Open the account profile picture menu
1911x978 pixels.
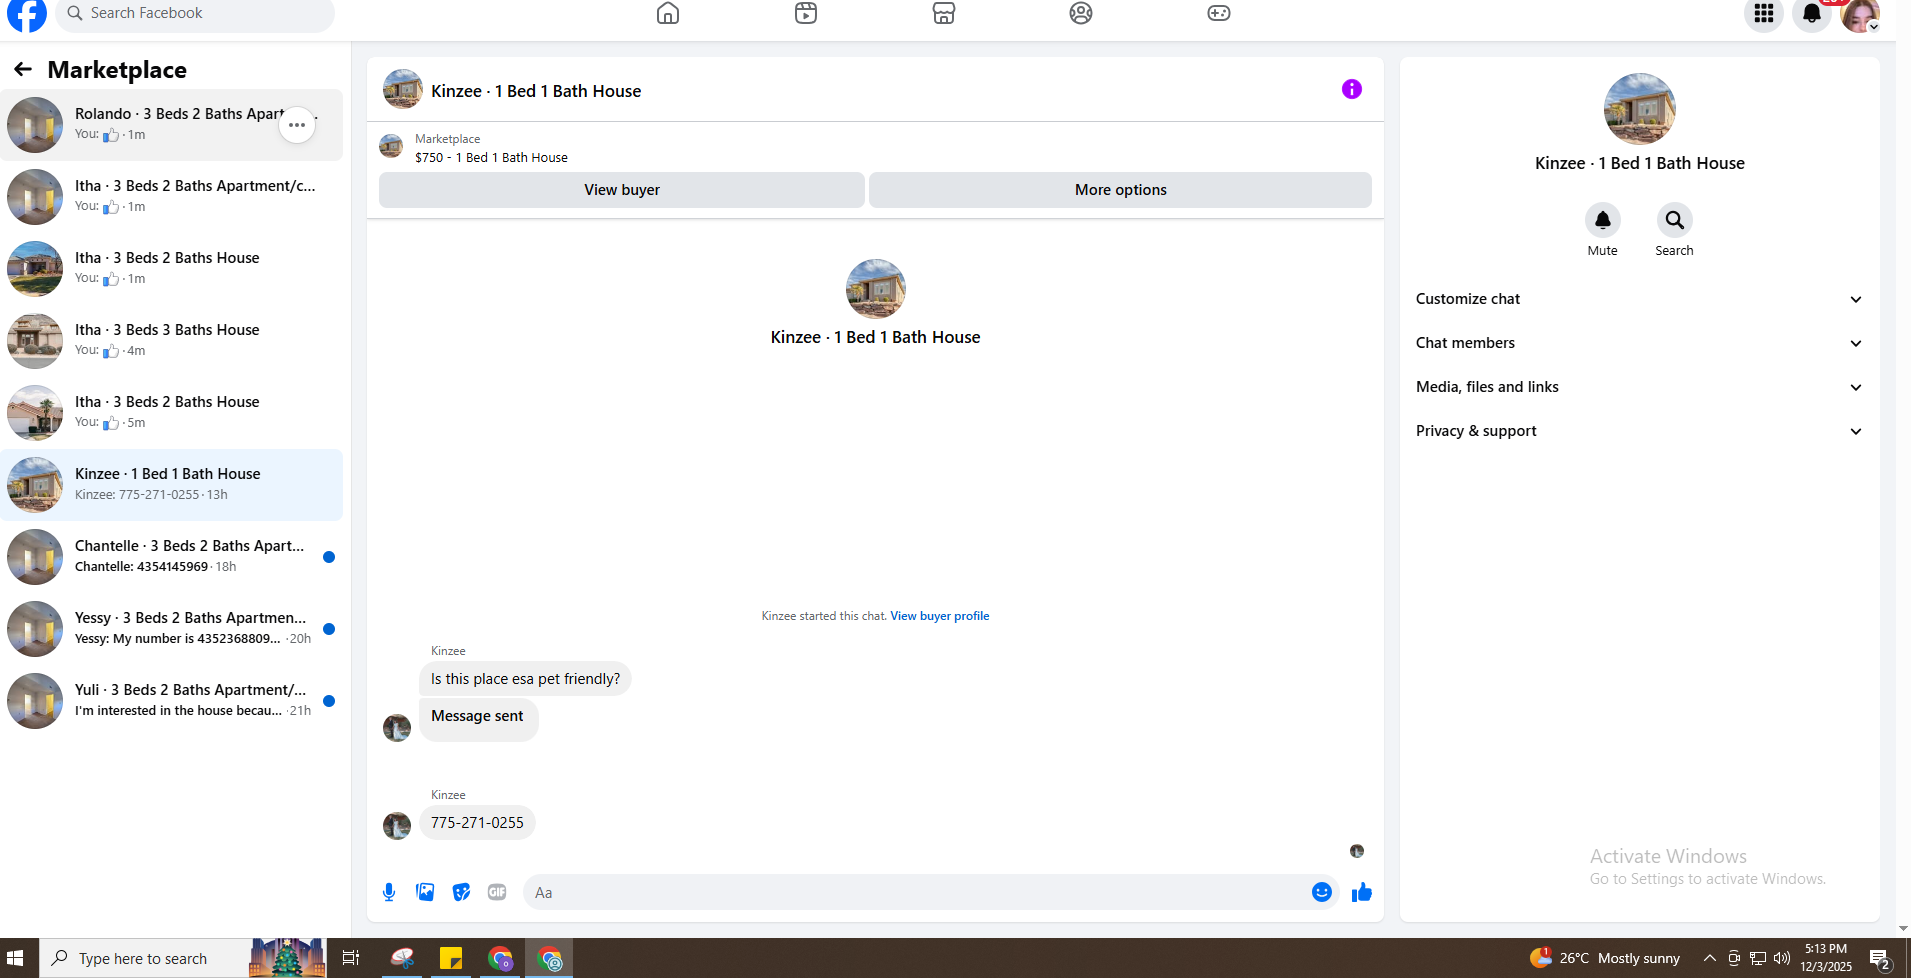(x=1860, y=14)
